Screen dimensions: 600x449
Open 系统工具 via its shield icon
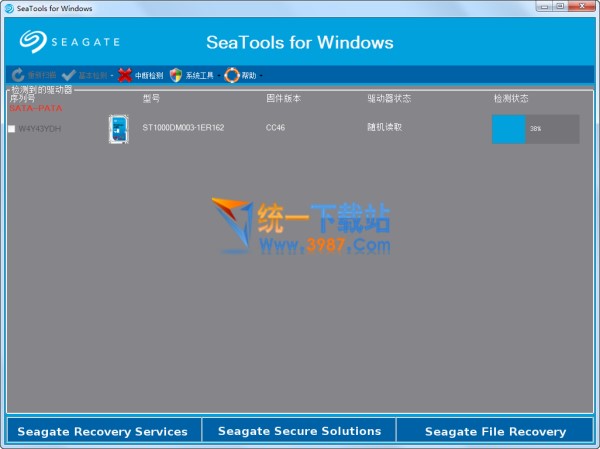coord(176,75)
